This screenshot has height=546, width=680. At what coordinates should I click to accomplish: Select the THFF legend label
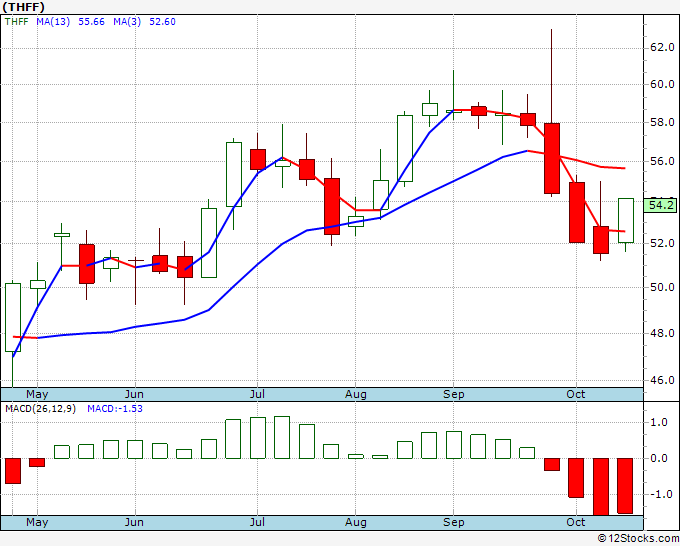click(x=16, y=22)
